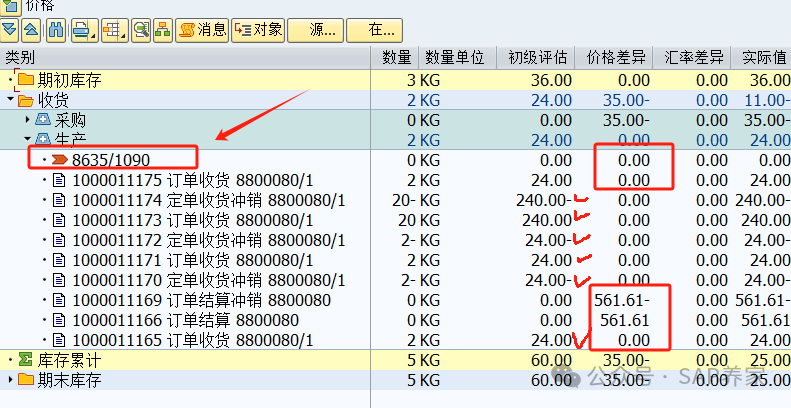This screenshot has height=408, width=791.
Task: Click the 11.00- actual value in 收货 row
Action: click(x=767, y=100)
